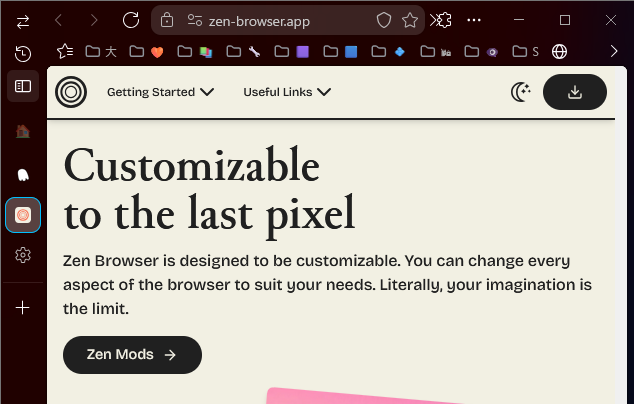The height and width of the screenshot is (404, 634).
Task: Open the bookmark folder with the heart
Action: 146,52
